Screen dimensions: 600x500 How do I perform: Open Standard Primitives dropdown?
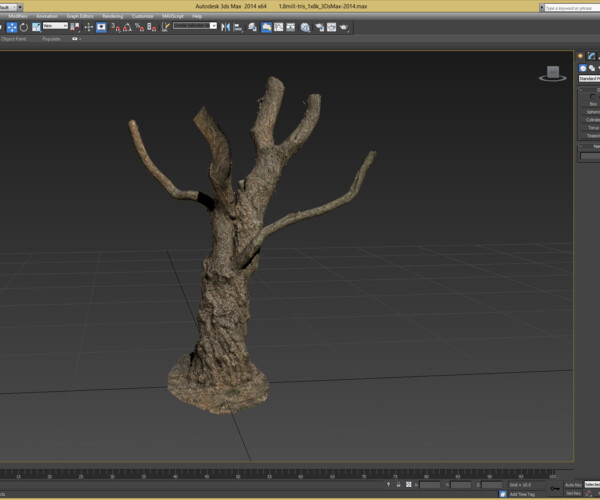[x=589, y=78]
